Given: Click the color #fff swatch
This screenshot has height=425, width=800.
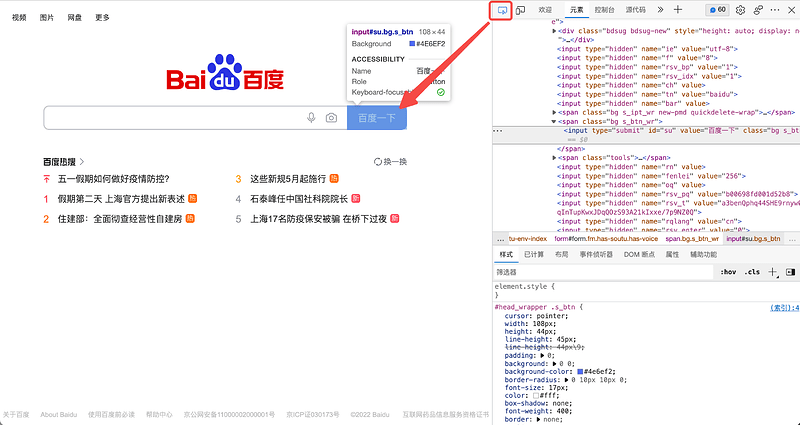Looking at the screenshot, I should click(x=536, y=395).
